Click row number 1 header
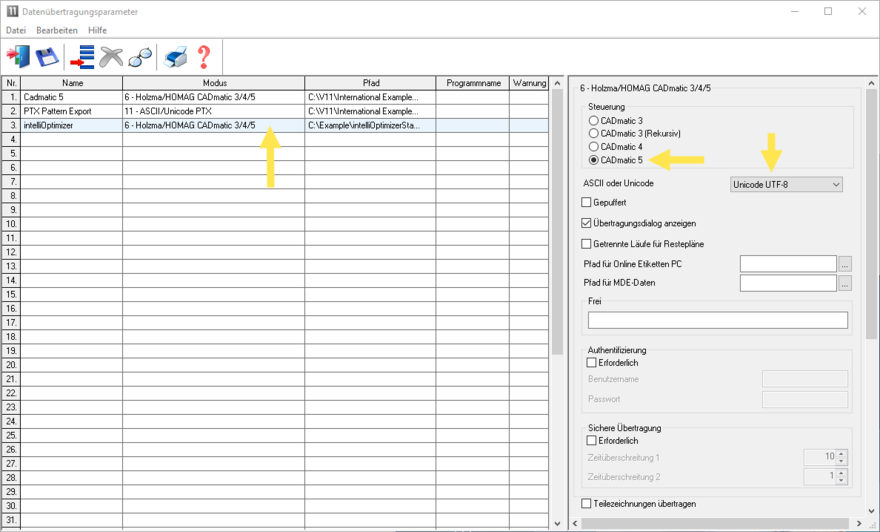The width and height of the screenshot is (880, 532). (x=11, y=97)
